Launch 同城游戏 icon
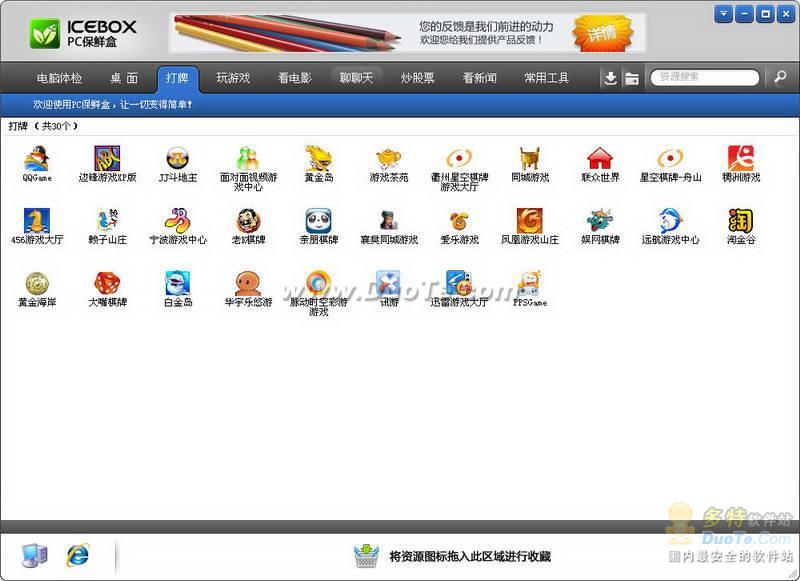Image resolution: width=800 pixels, height=581 pixels. [530, 159]
